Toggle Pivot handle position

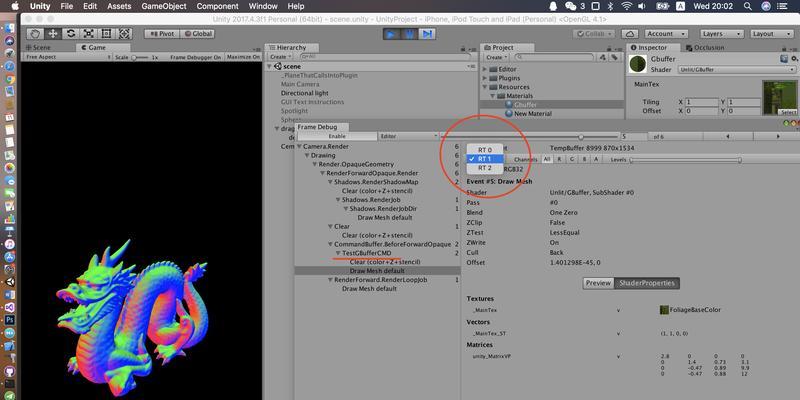tap(161, 34)
